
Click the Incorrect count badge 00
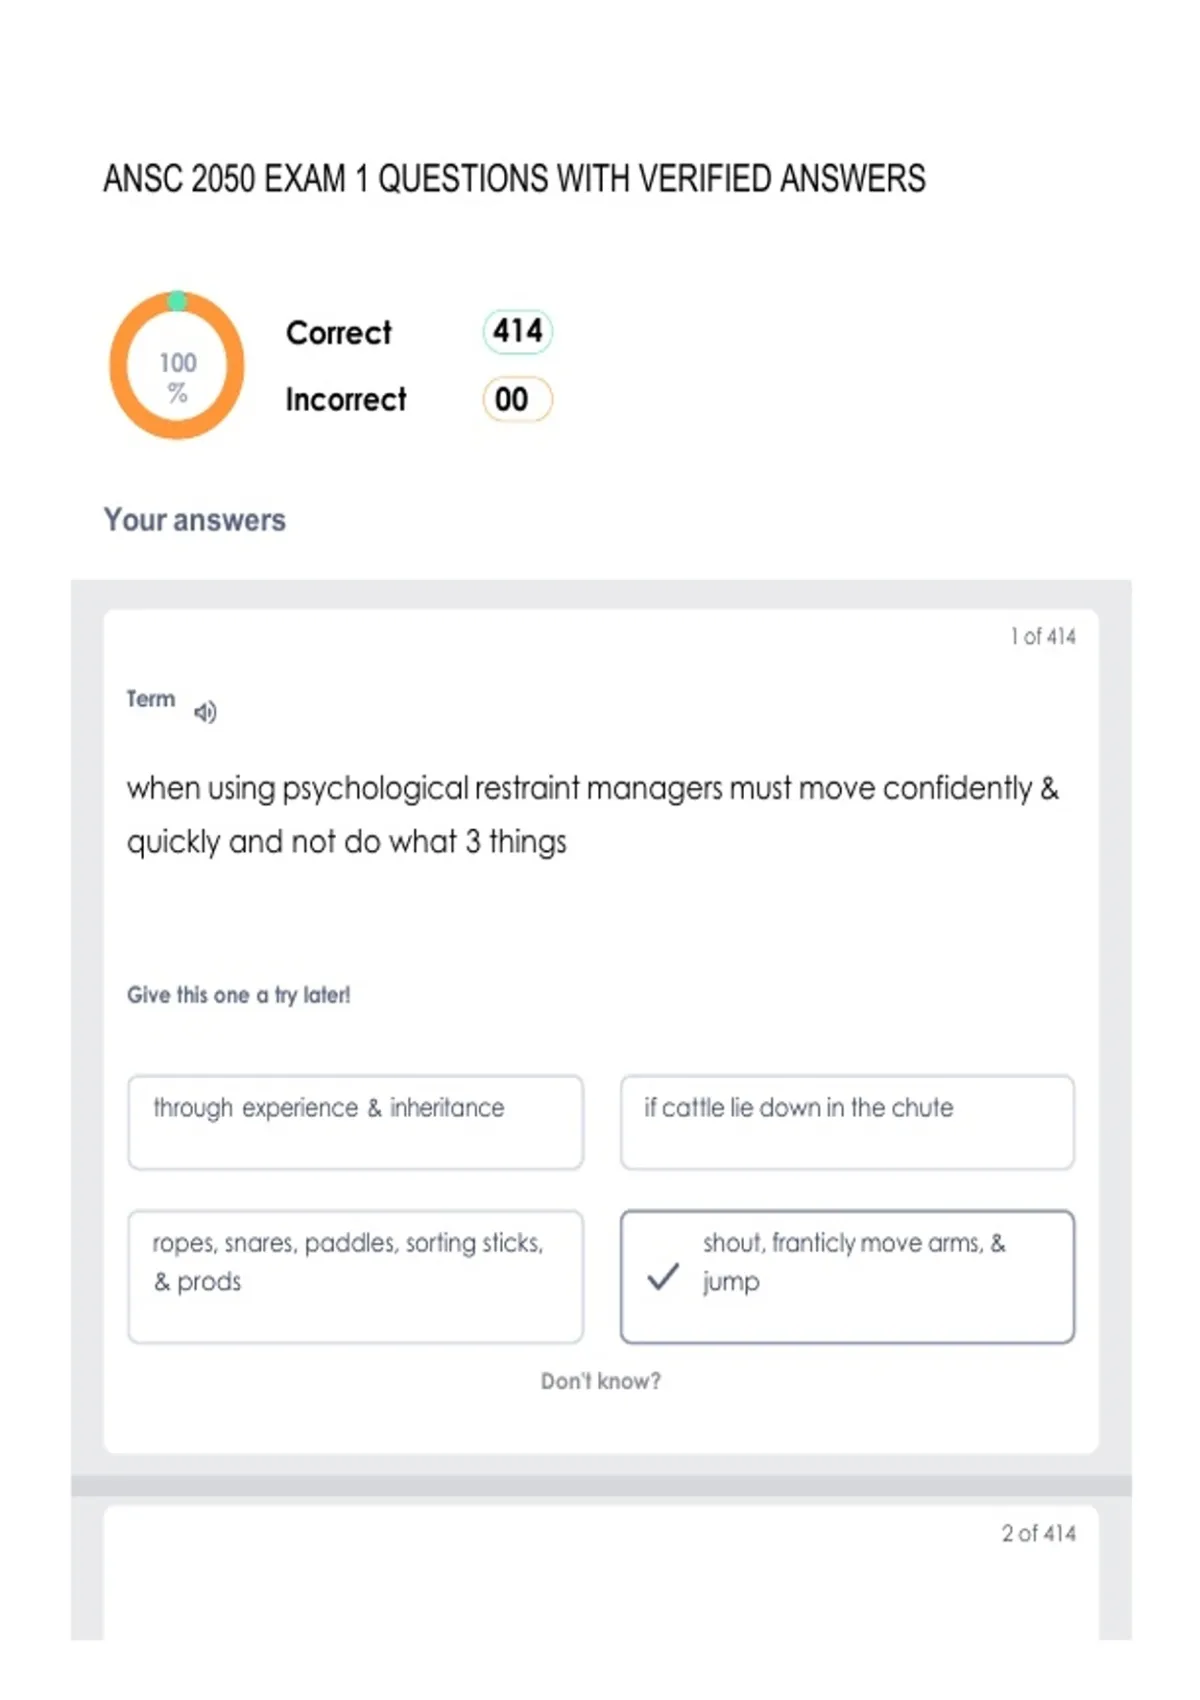(x=517, y=399)
